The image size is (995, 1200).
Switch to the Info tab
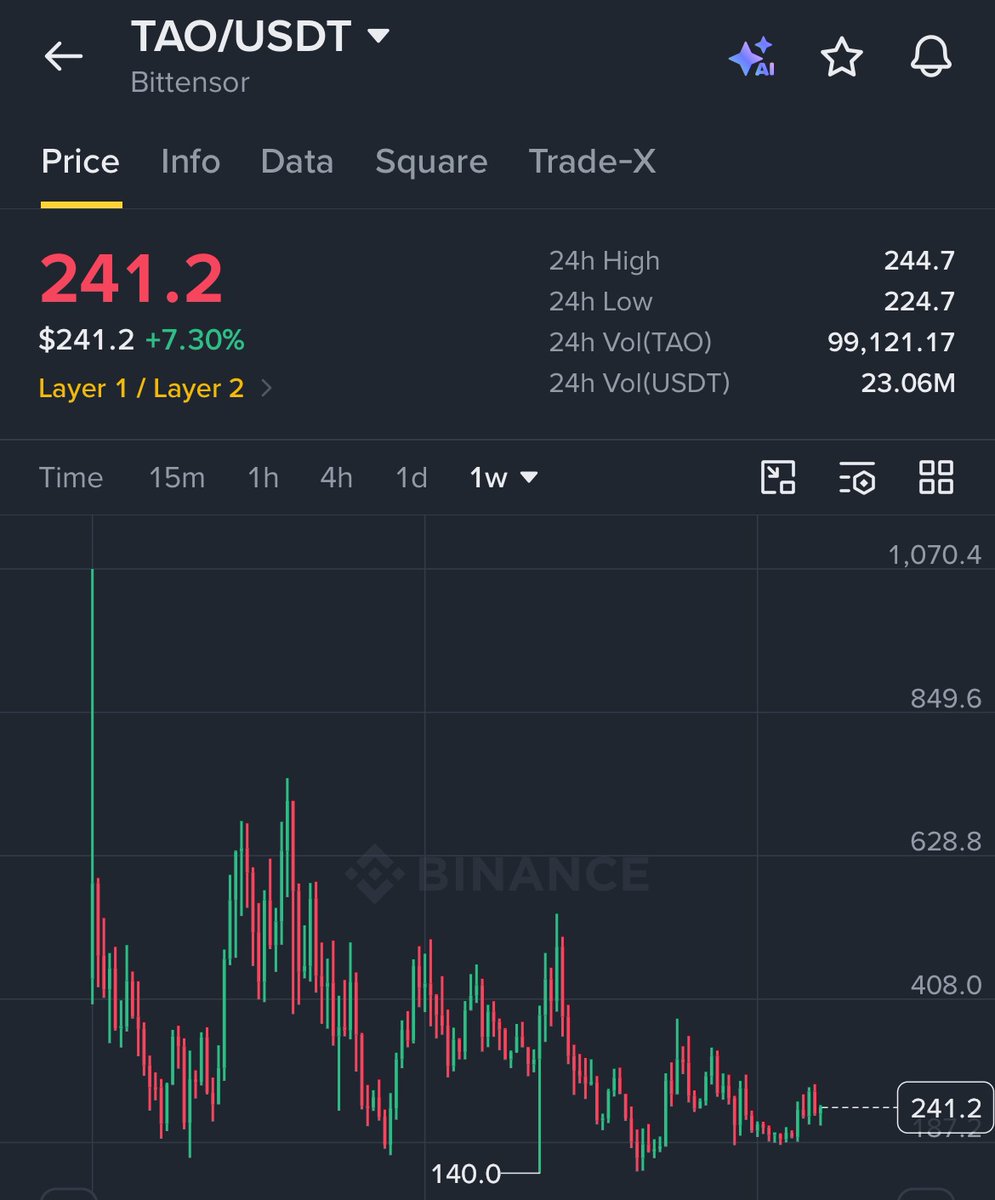click(190, 162)
